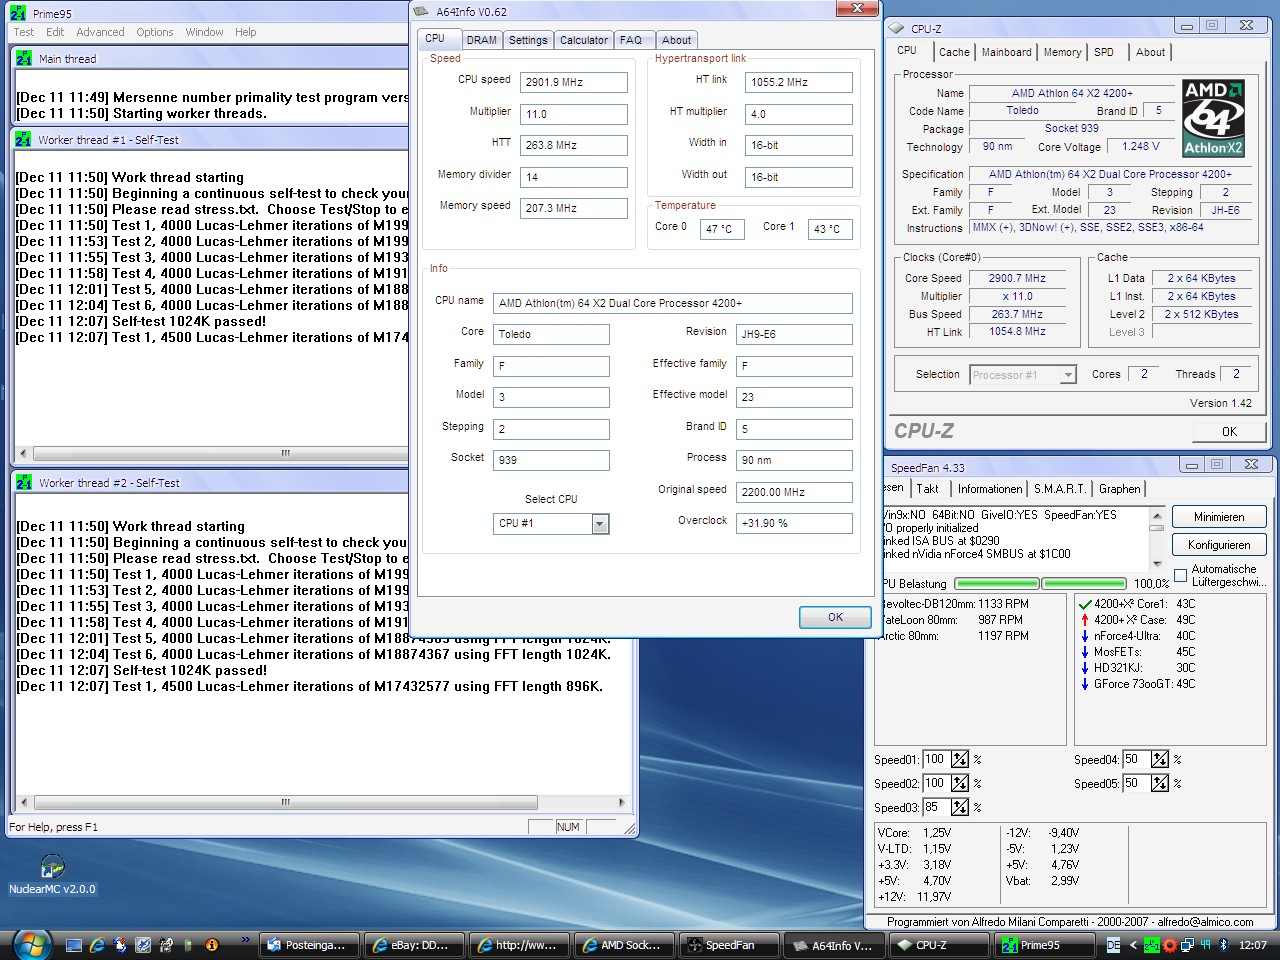
Task: Open Graphen tab in SpeedFan
Action: (x=1119, y=489)
